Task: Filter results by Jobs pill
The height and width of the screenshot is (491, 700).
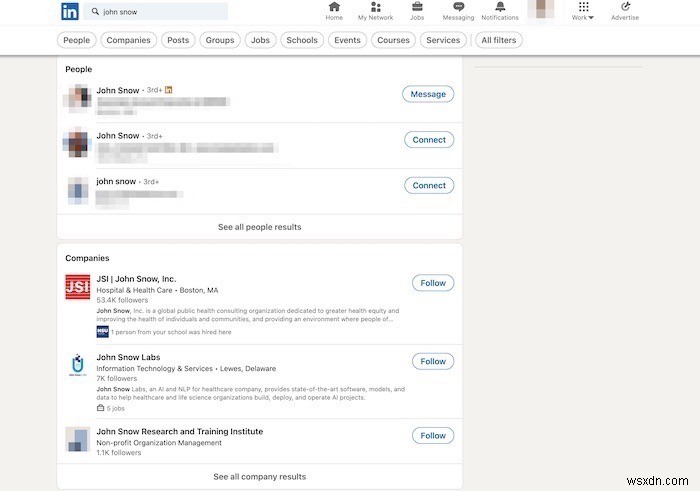Action: (x=260, y=40)
